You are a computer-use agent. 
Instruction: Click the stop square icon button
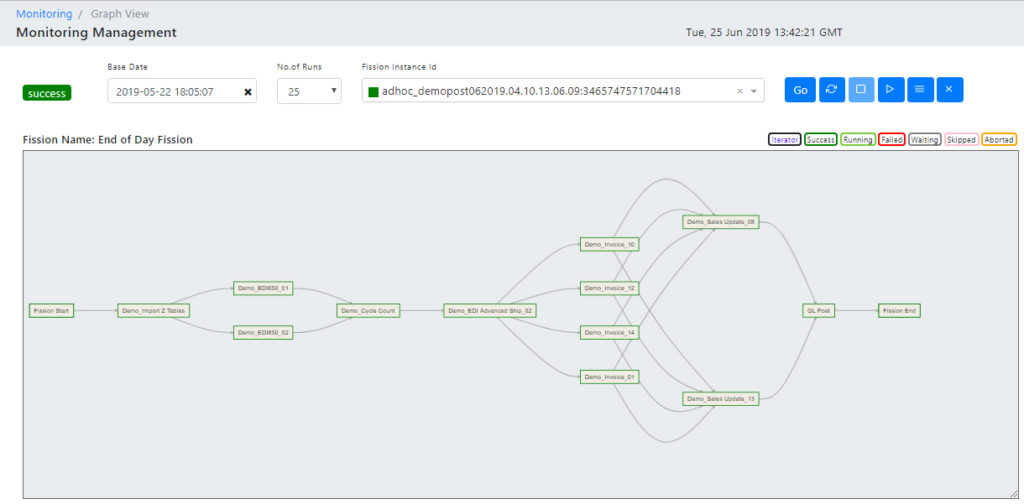[860, 90]
